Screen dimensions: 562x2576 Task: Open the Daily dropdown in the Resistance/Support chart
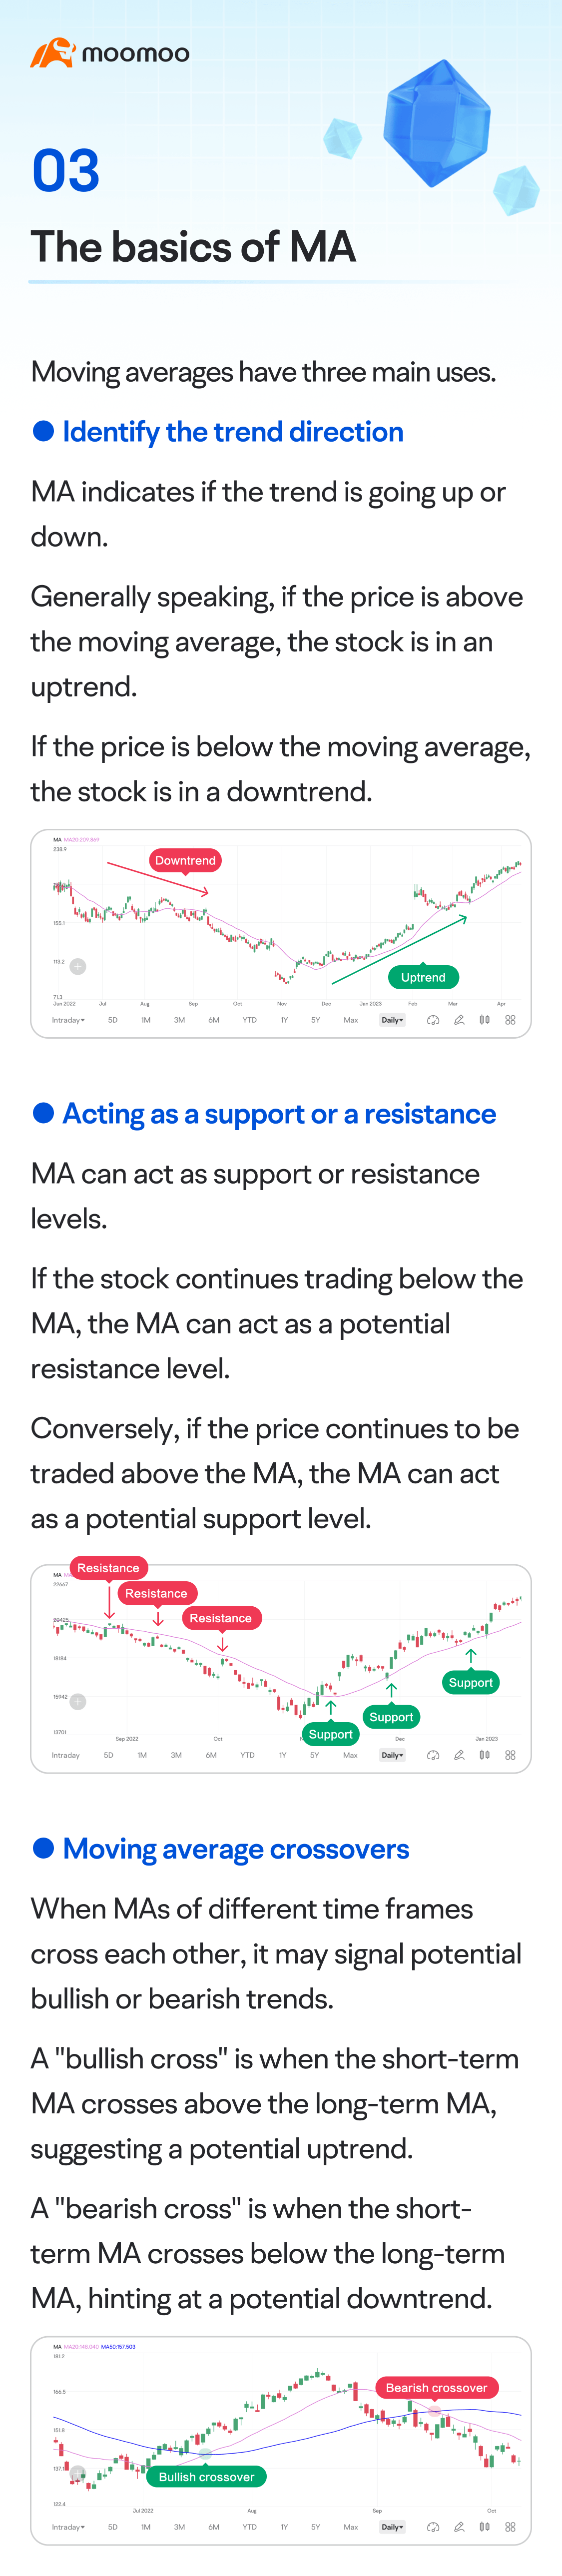click(392, 1755)
